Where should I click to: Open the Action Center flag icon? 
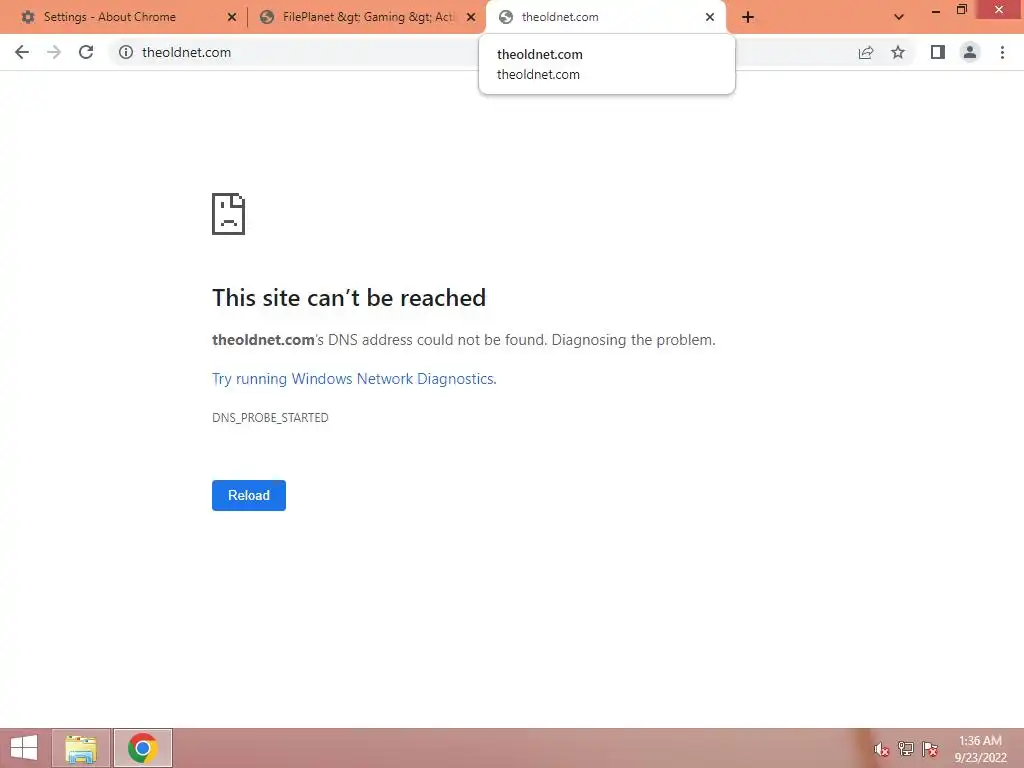click(x=930, y=749)
